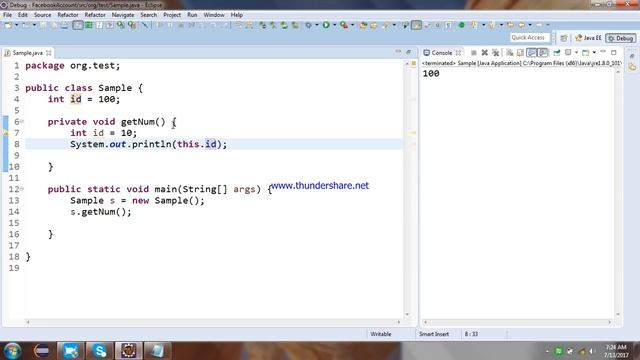Click the Clear Console icon
This screenshot has height=360, width=640.
tap(509, 53)
